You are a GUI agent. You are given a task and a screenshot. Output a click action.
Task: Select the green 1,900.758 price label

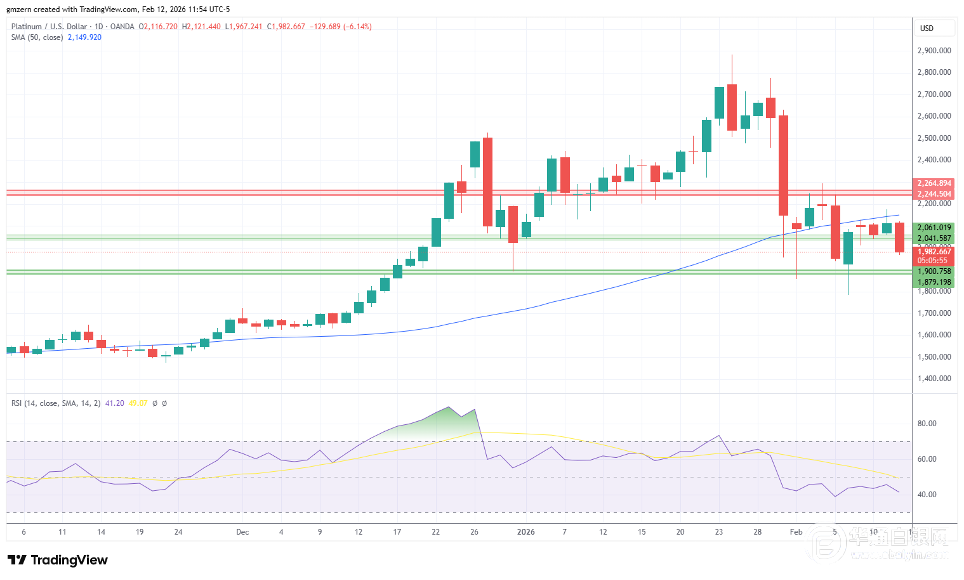933,272
